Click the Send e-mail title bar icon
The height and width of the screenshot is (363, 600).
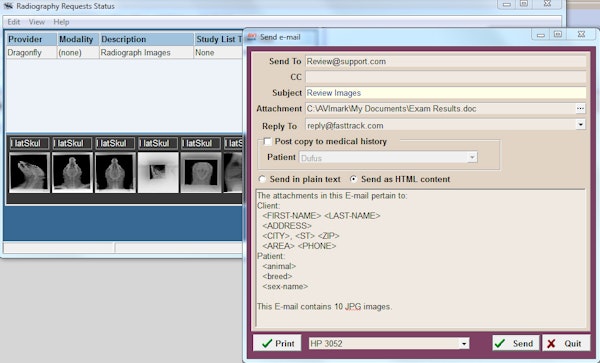[251, 37]
